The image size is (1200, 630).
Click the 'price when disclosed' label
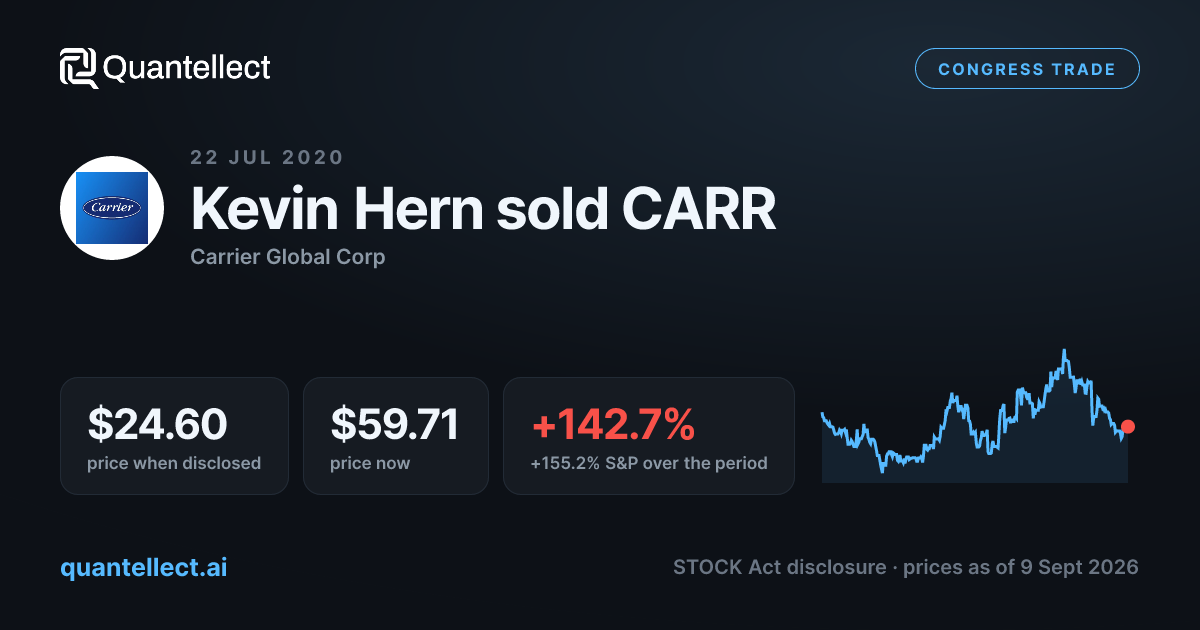pos(174,463)
